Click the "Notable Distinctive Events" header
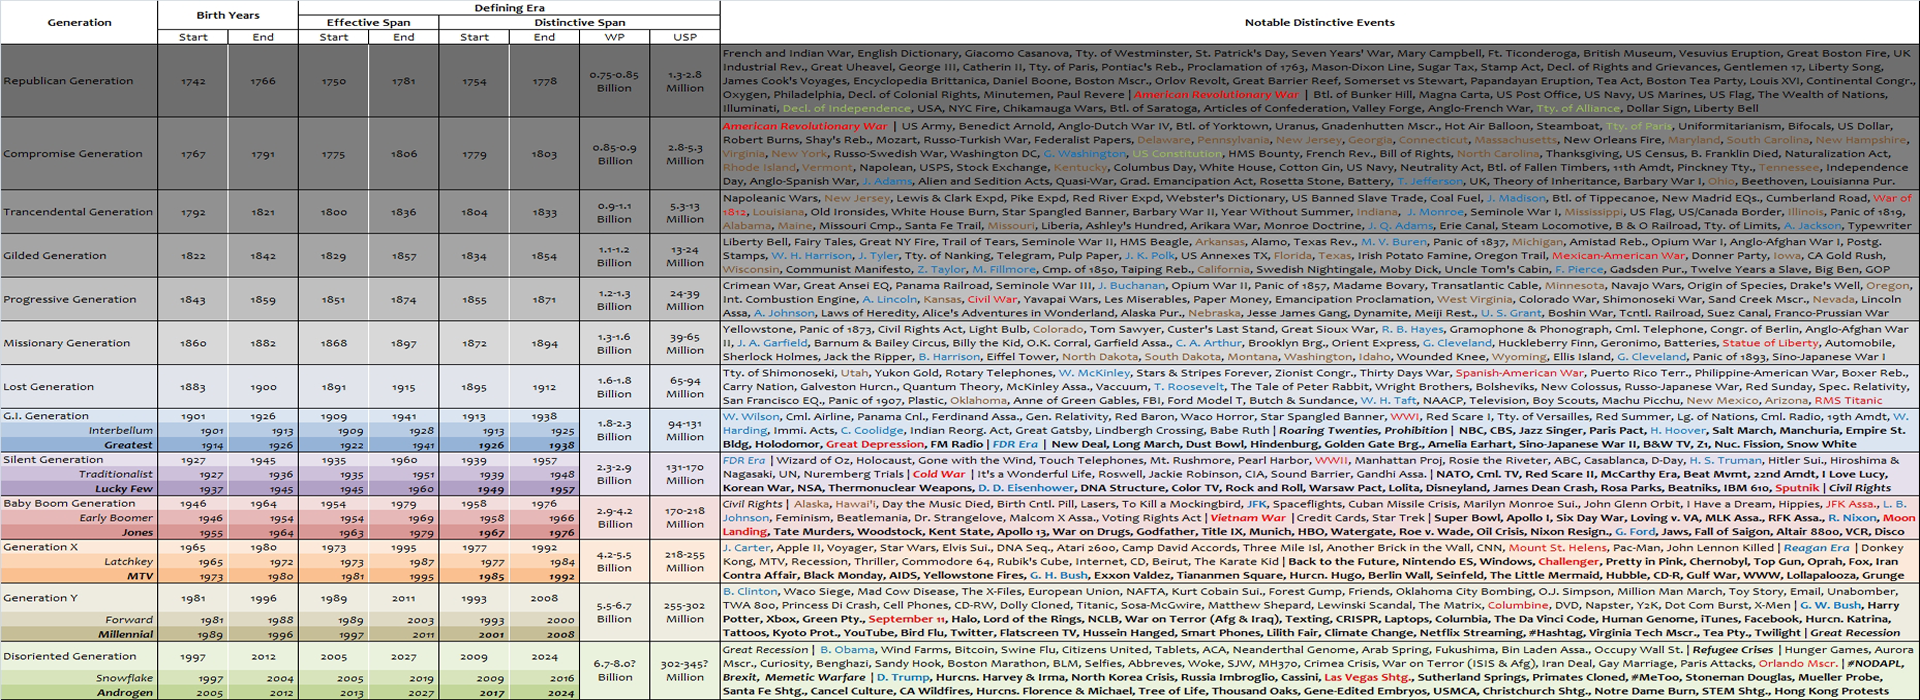1920x700 pixels. click(1319, 22)
